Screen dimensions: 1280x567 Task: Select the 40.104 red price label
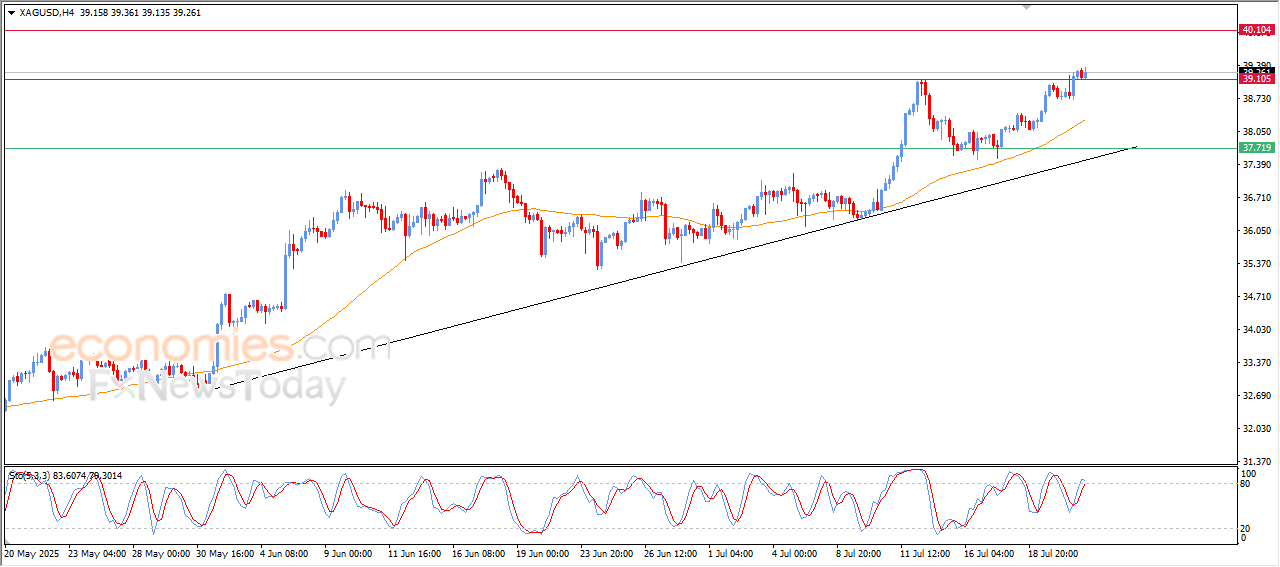[x=1255, y=30]
